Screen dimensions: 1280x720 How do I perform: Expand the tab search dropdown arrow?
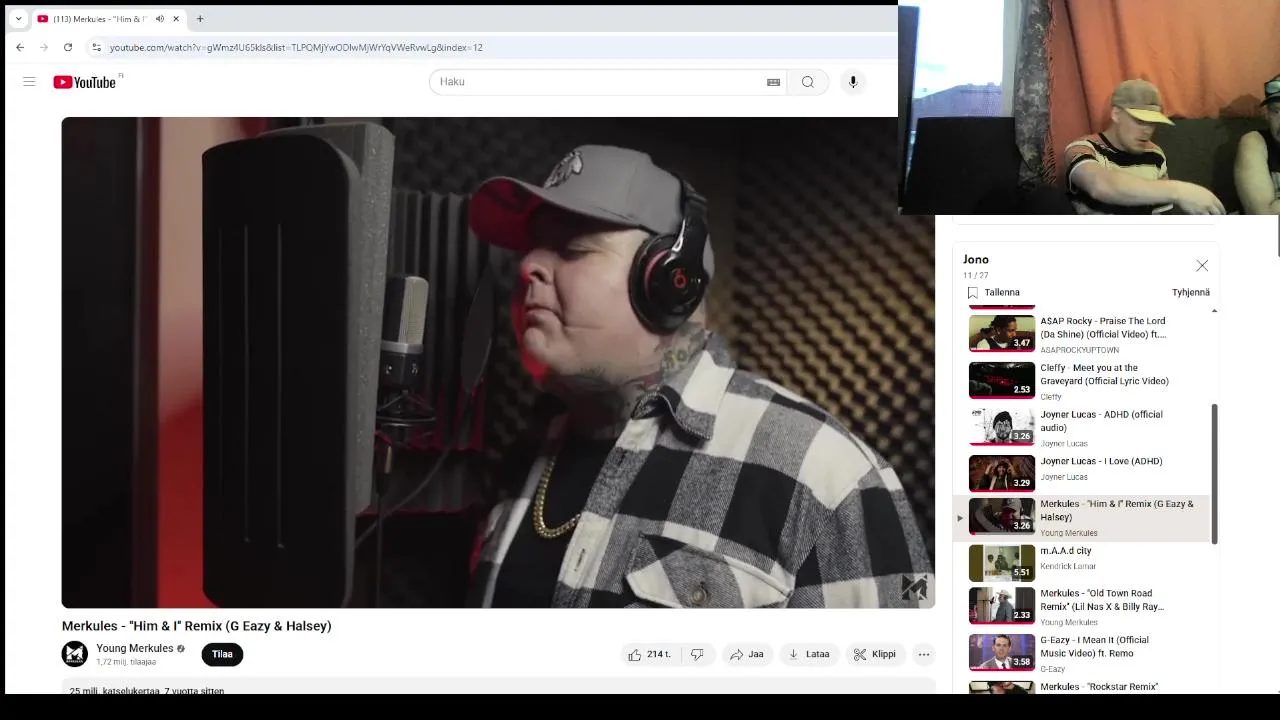click(18, 19)
